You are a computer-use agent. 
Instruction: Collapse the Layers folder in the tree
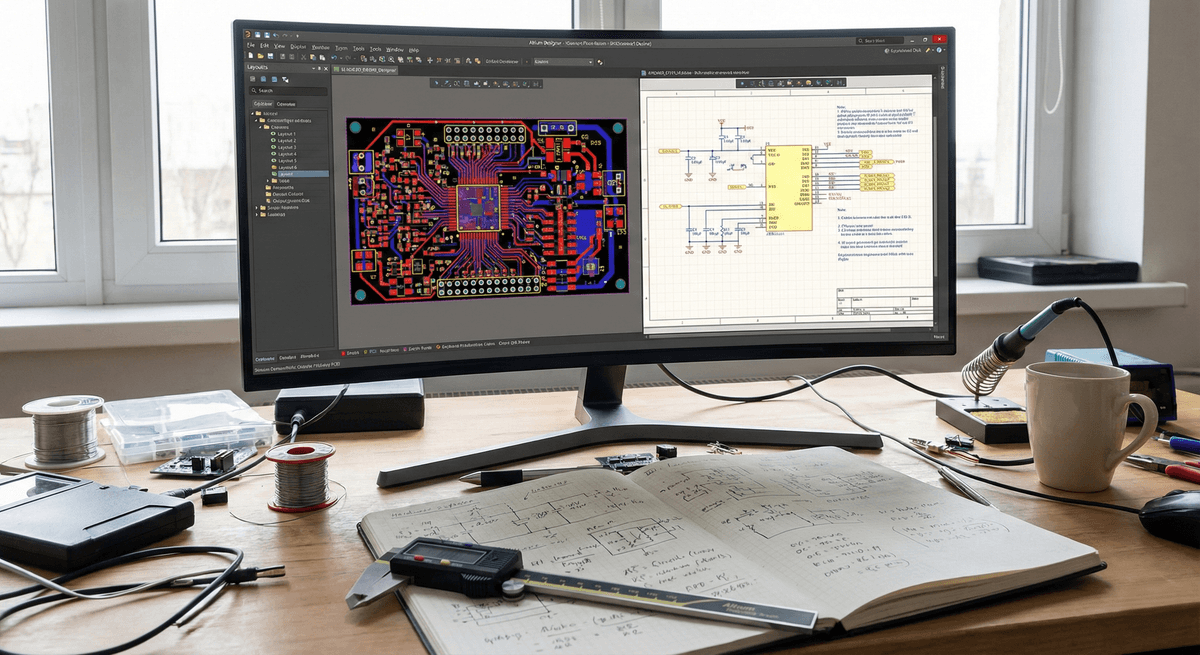pos(260,127)
